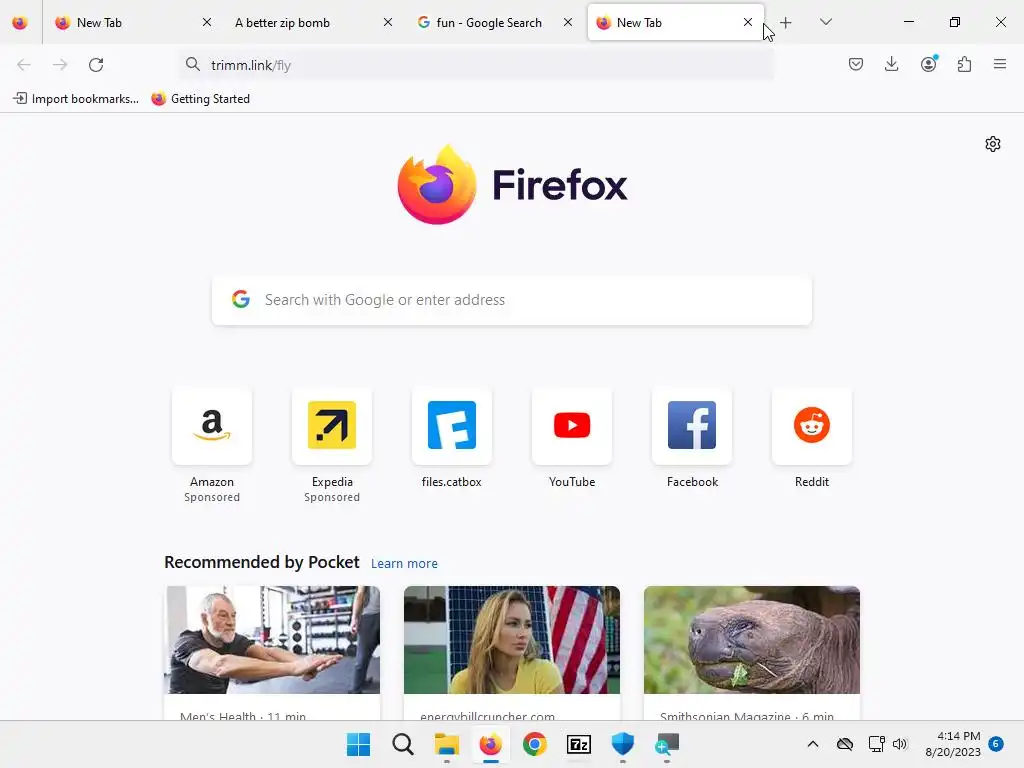This screenshot has width=1024, height=768.
Task: Open 7-Zip from the taskbar
Action: coord(579,744)
